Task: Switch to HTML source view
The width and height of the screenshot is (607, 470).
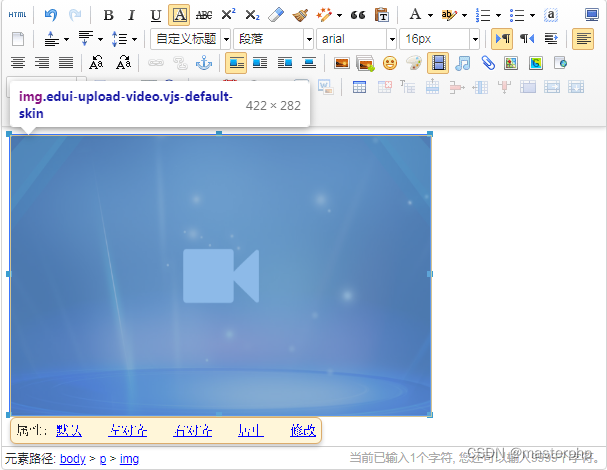Action: click(17, 15)
